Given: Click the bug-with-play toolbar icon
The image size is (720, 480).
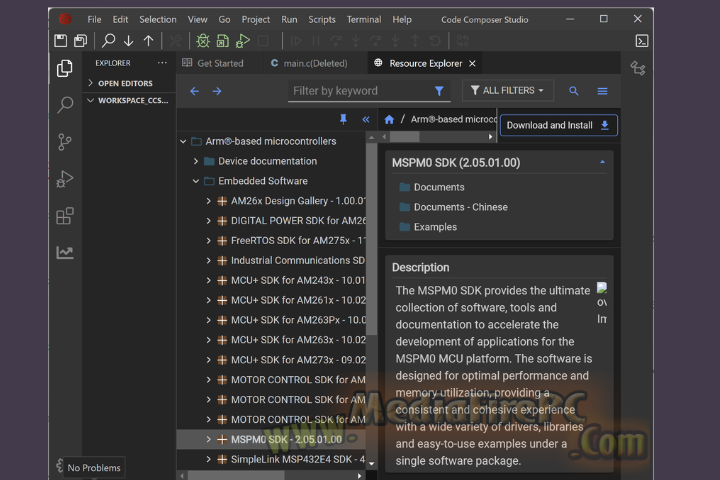Looking at the screenshot, I should (242, 41).
